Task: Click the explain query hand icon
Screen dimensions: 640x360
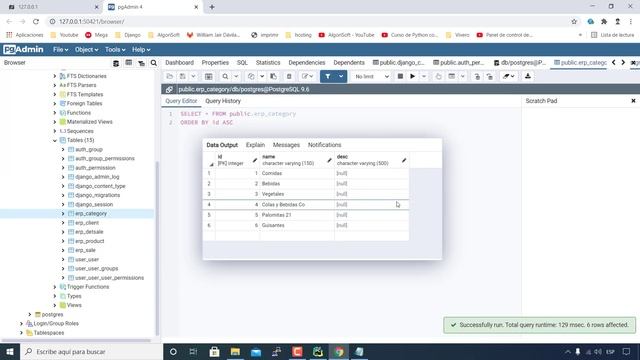Action: [438, 76]
